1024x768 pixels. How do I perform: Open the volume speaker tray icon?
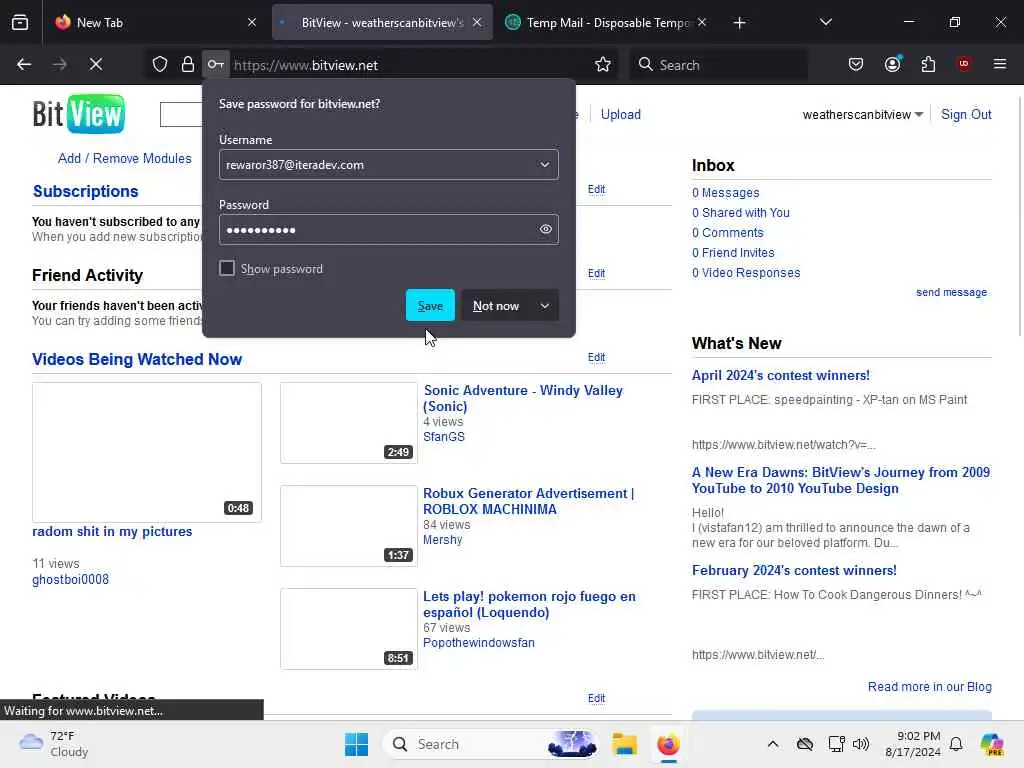(861, 744)
